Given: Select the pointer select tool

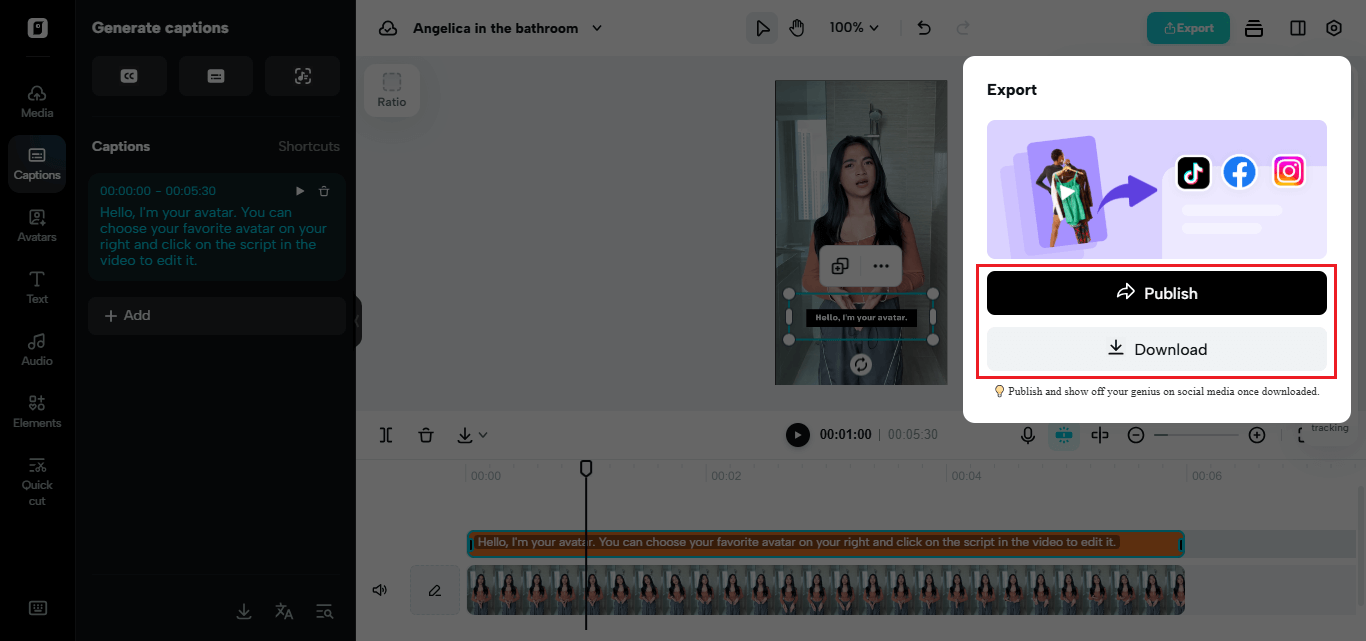Looking at the screenshot, I should [x=762, y=28].
